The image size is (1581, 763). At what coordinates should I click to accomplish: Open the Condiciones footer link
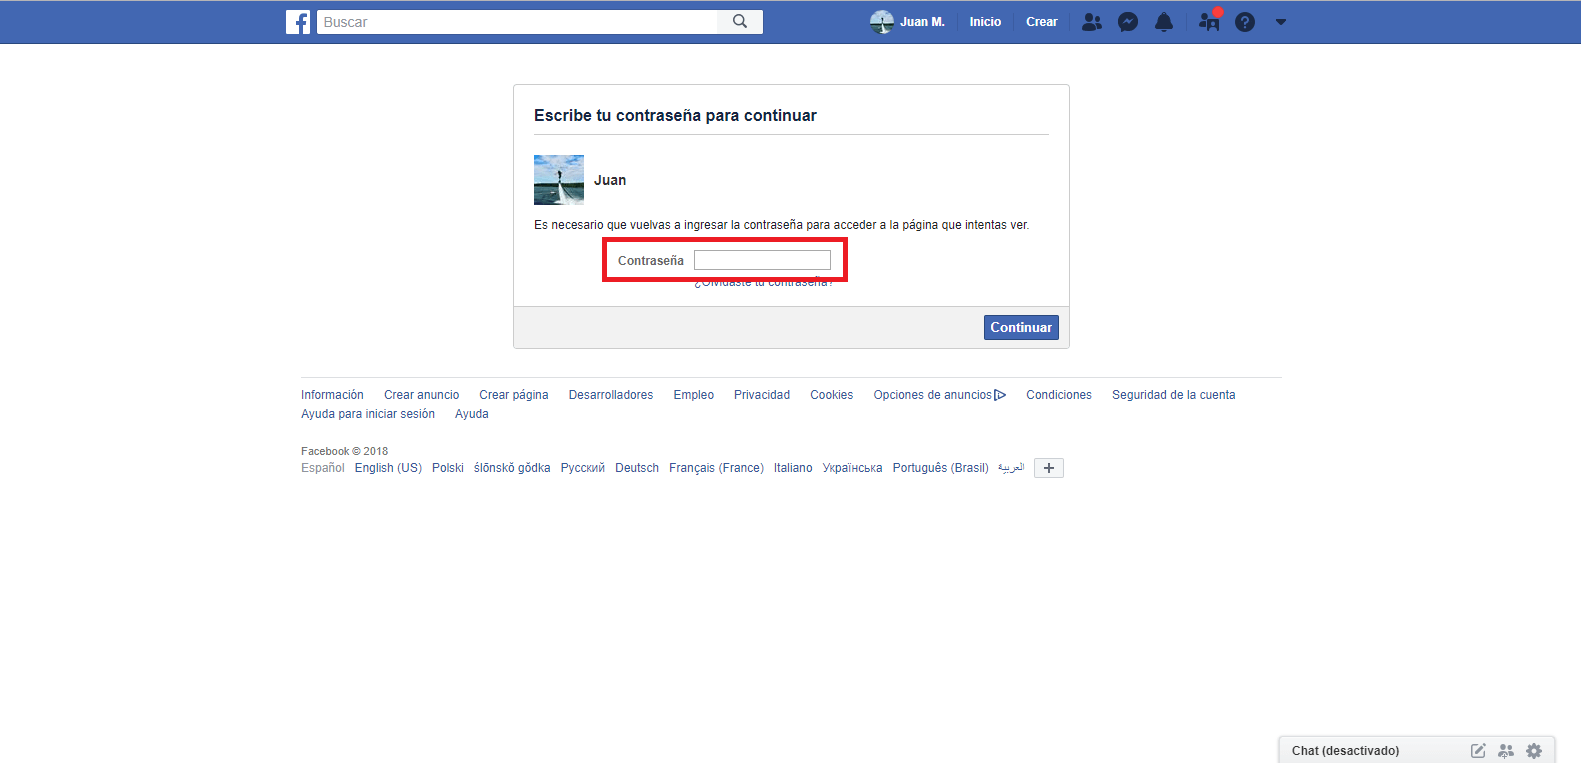(1059, 395)
